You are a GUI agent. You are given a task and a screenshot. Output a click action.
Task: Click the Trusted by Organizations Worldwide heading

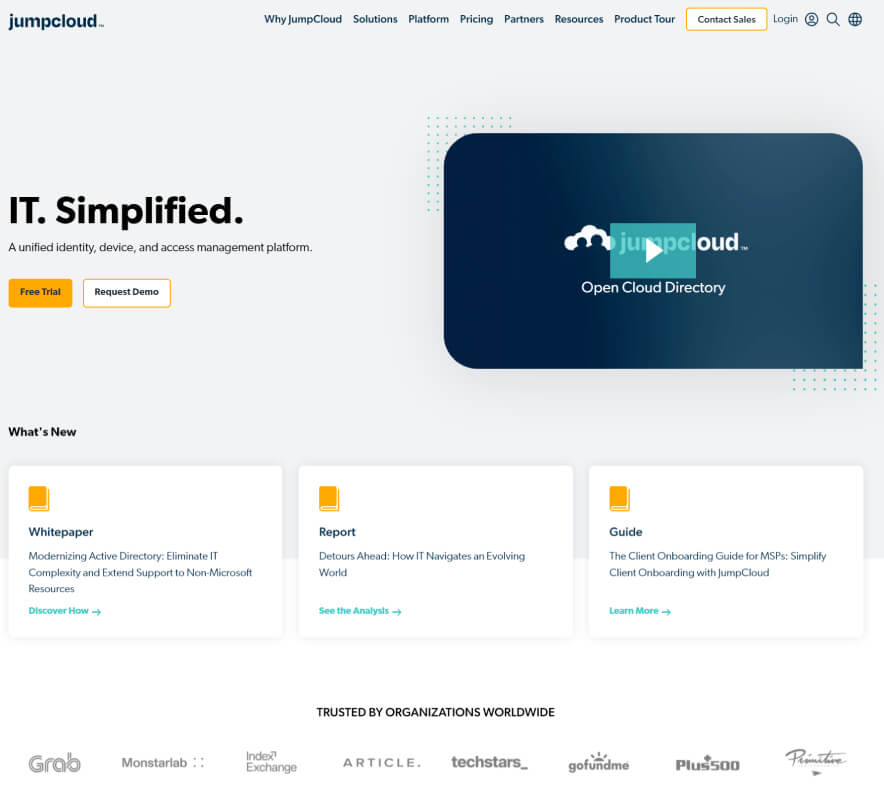435,712
